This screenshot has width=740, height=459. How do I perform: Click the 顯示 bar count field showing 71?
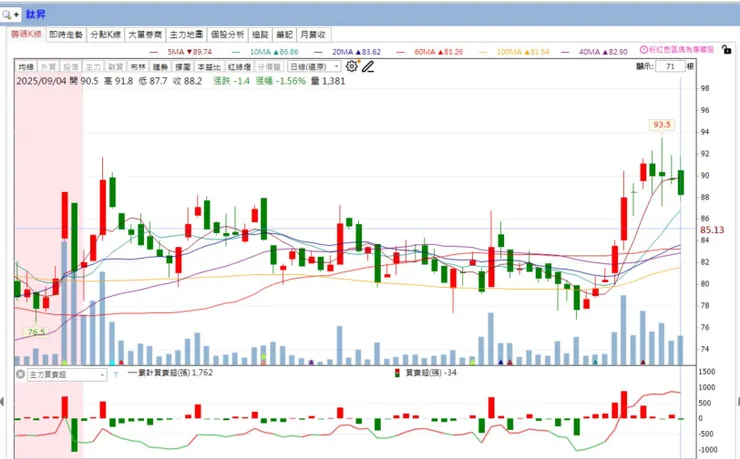click(x=670, y=66)
